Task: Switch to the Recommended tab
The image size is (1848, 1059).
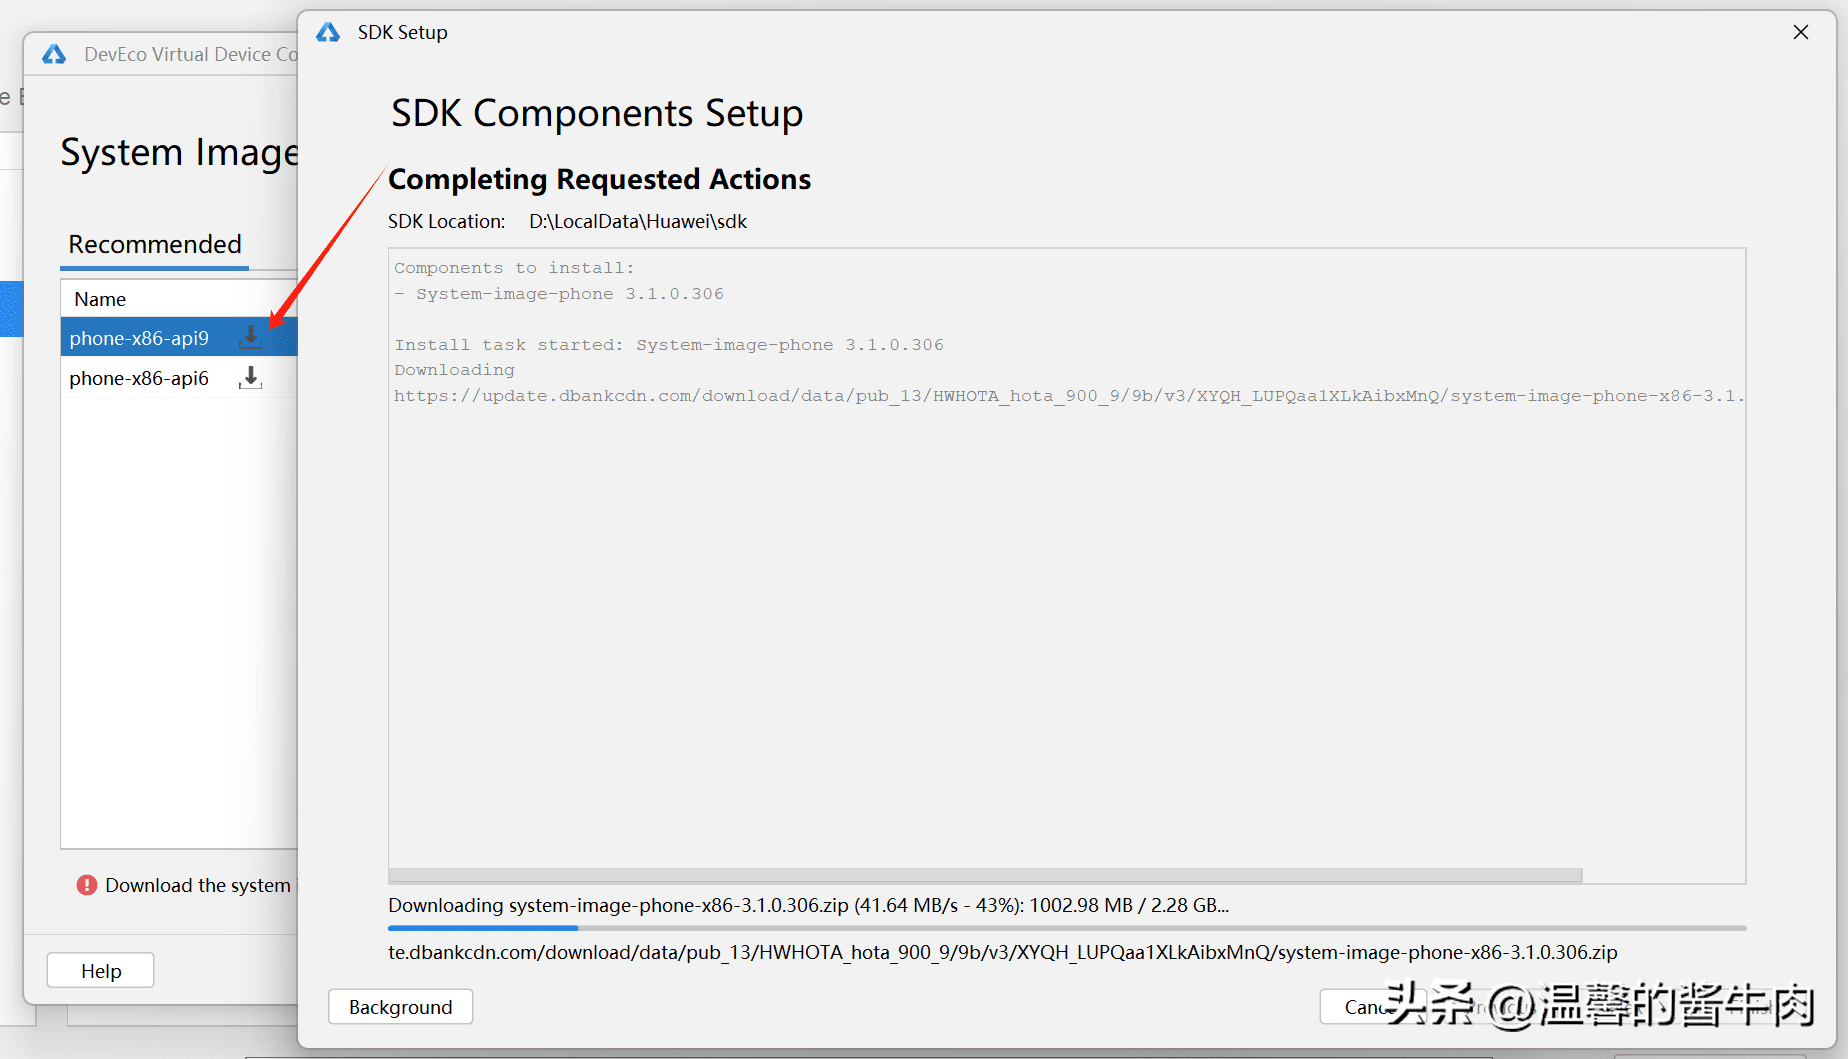Action: coord(155,245)
